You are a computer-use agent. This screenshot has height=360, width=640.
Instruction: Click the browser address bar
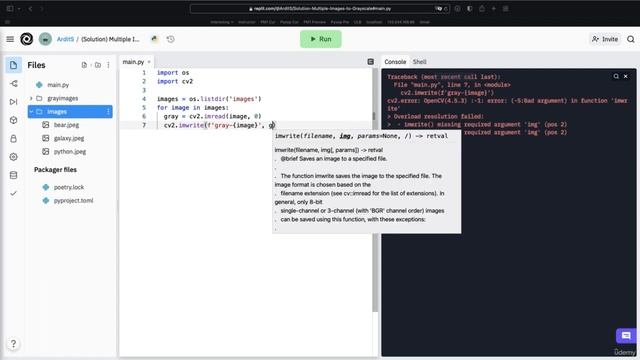point(320,9)
